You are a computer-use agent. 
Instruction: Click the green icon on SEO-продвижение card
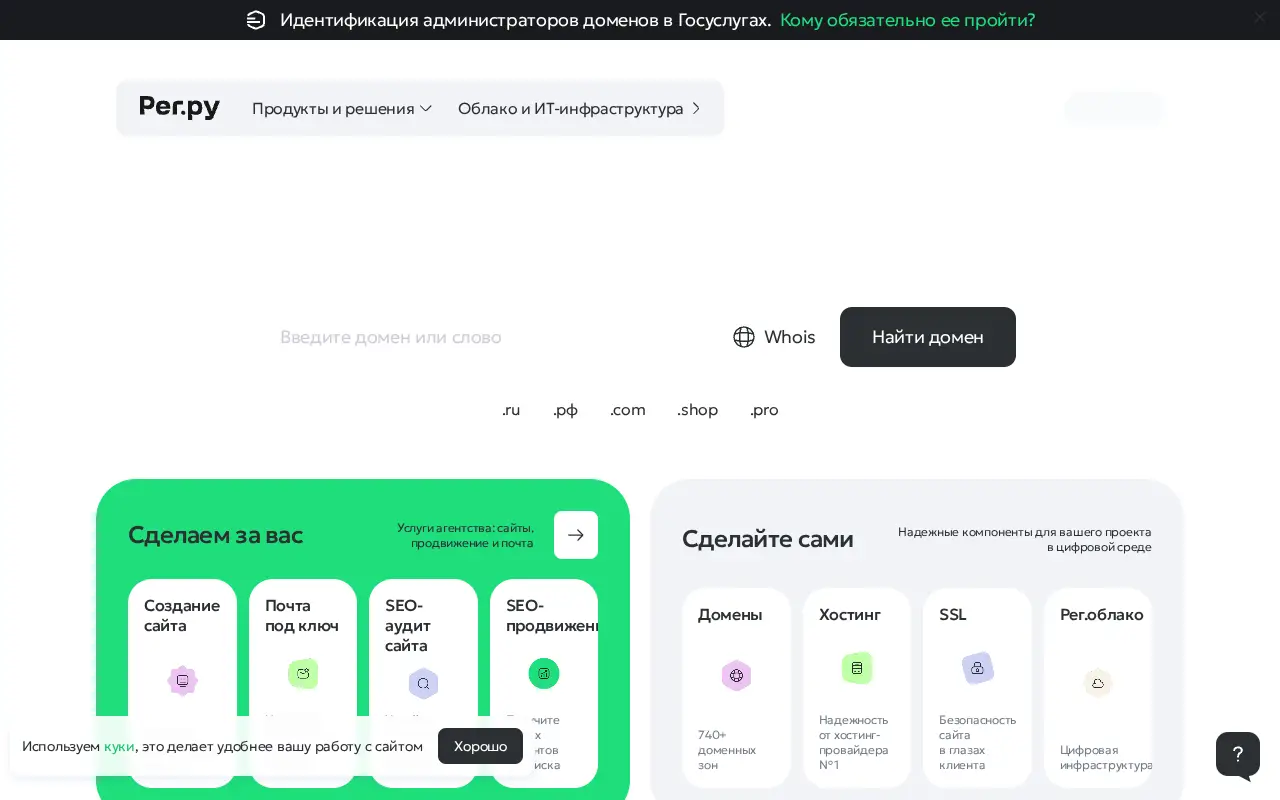click(x=544, y=673)
